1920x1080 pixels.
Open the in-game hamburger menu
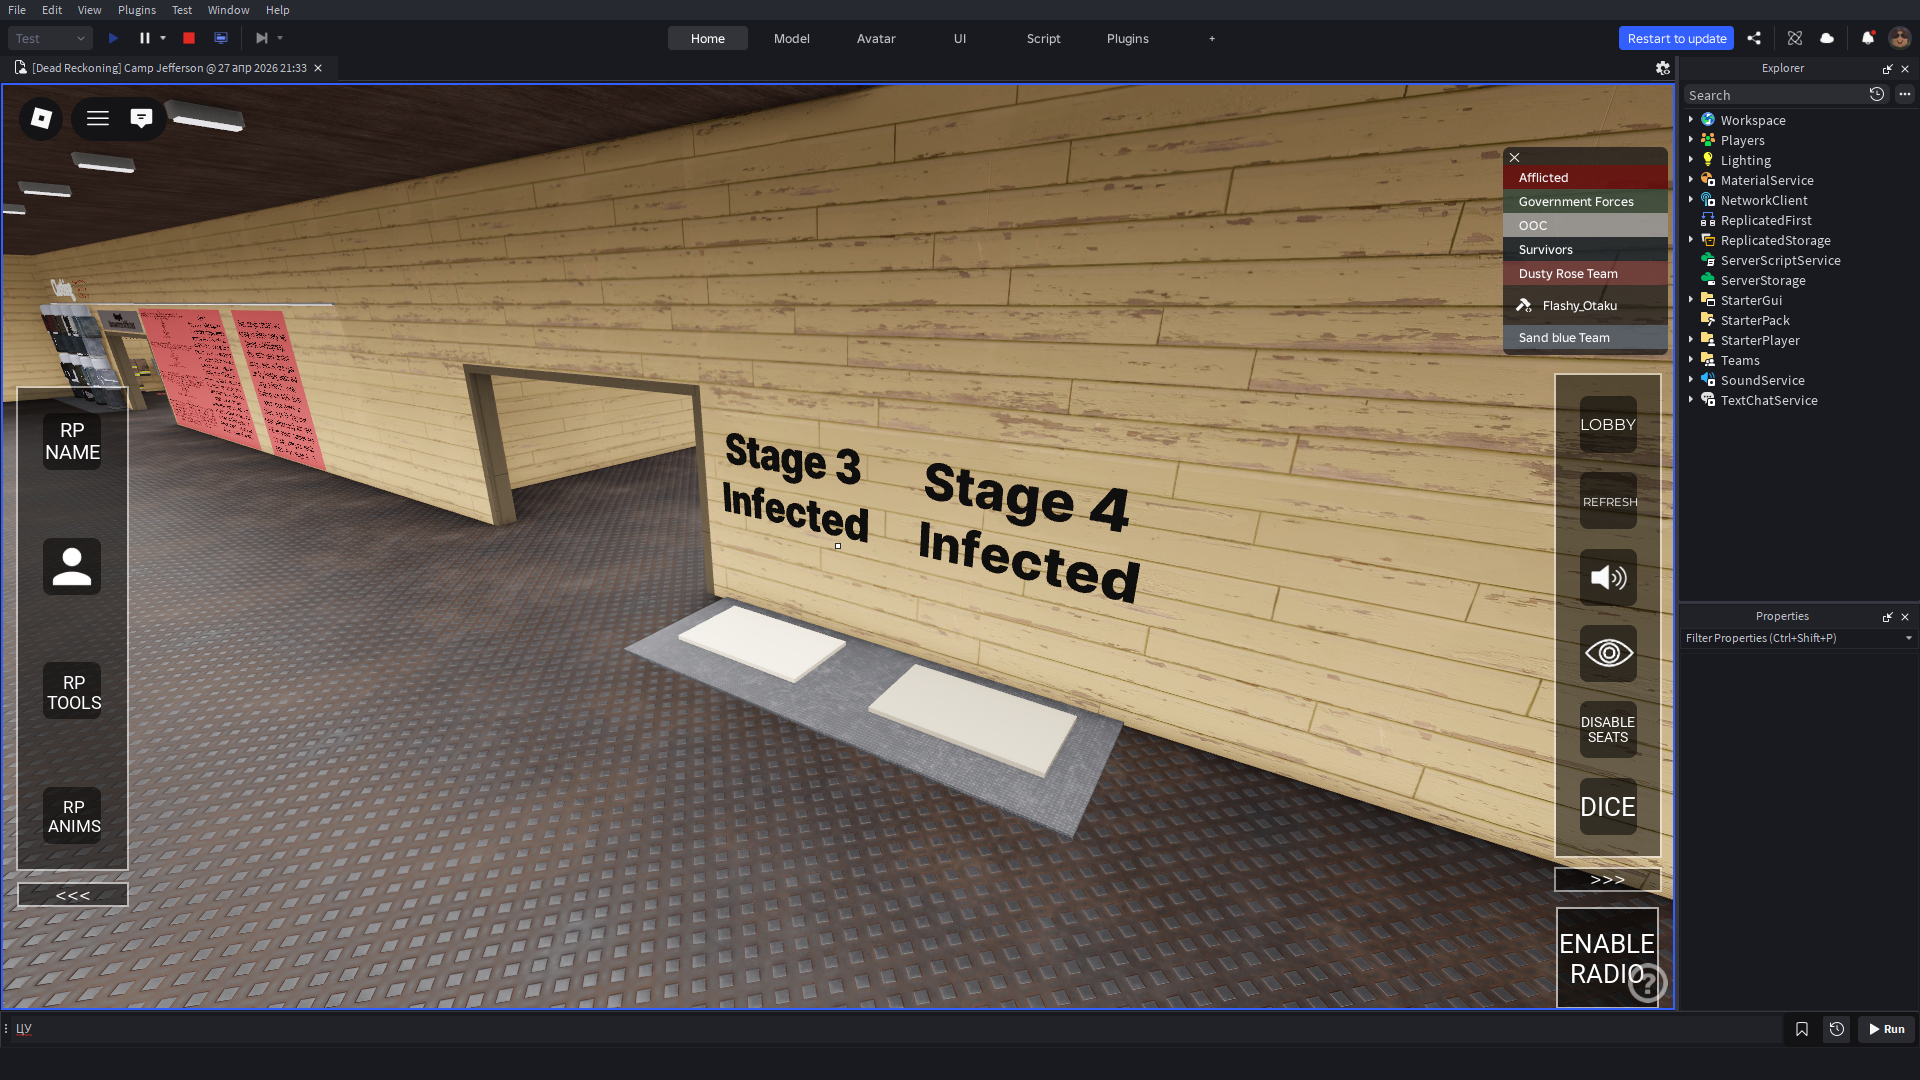coord(98,118)
